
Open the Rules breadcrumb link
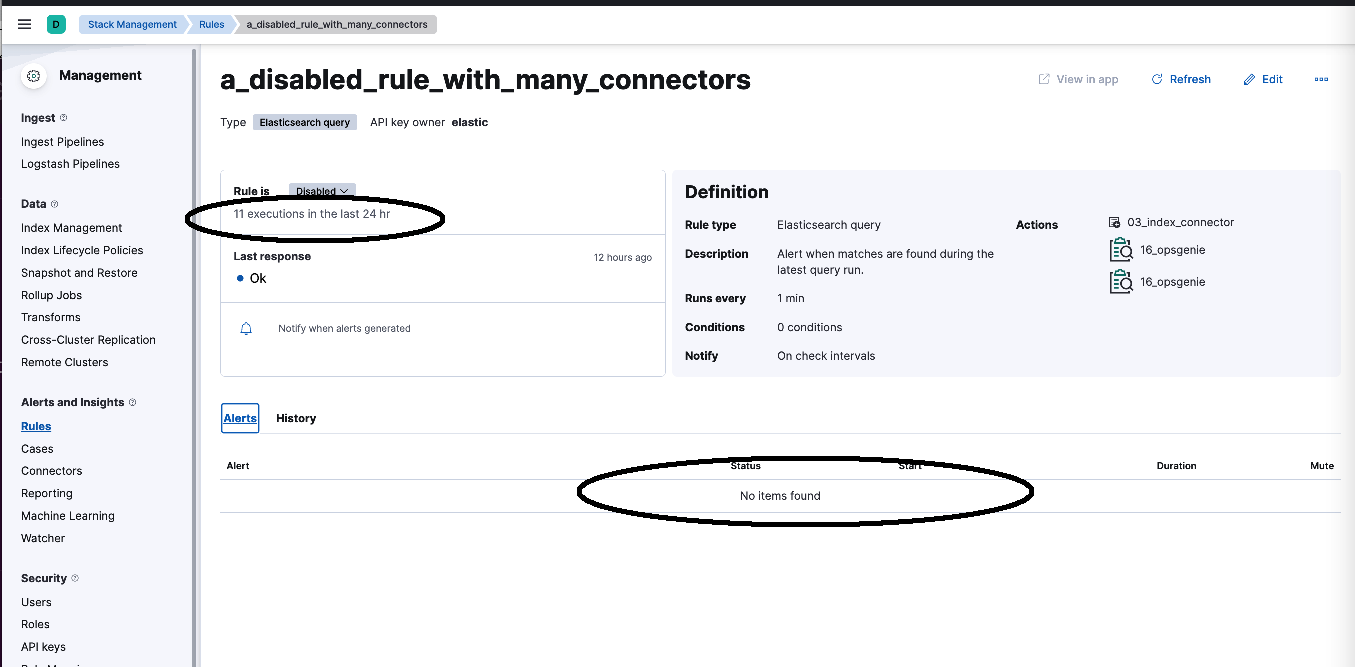click(x=210, y=24)
